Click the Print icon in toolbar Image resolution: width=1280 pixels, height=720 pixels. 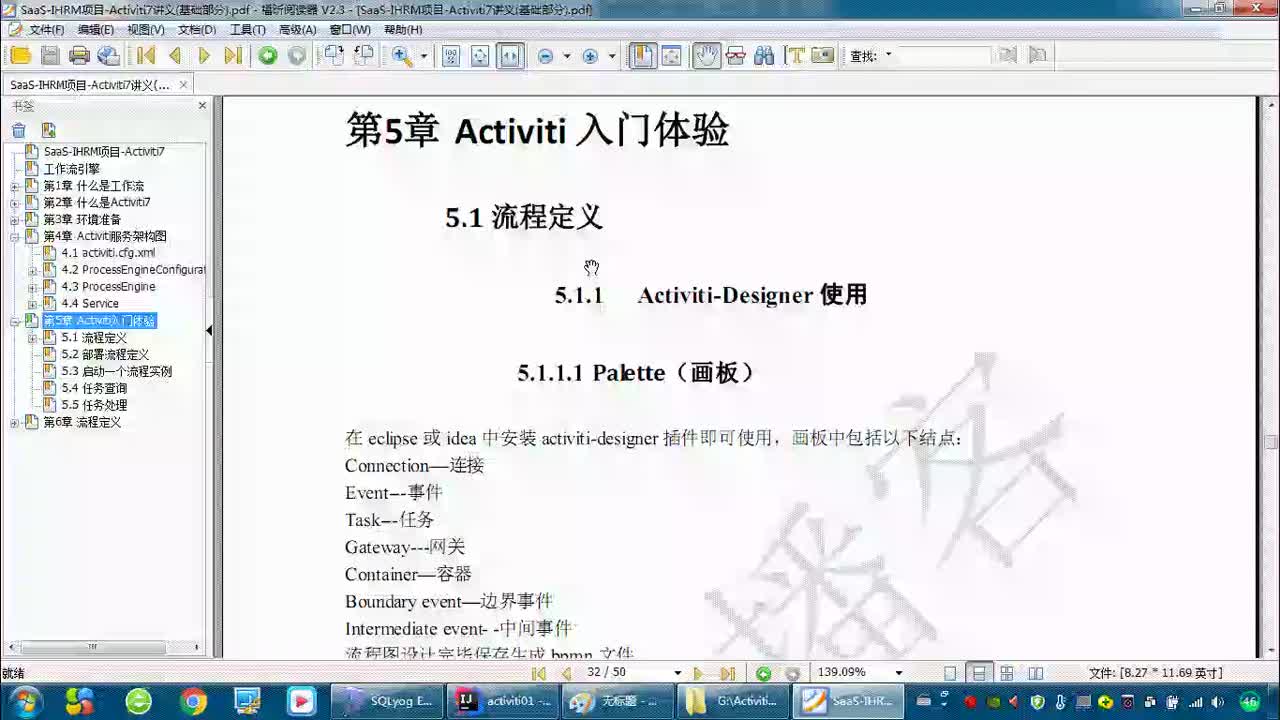pyautogui.click(x=79, y=56)
